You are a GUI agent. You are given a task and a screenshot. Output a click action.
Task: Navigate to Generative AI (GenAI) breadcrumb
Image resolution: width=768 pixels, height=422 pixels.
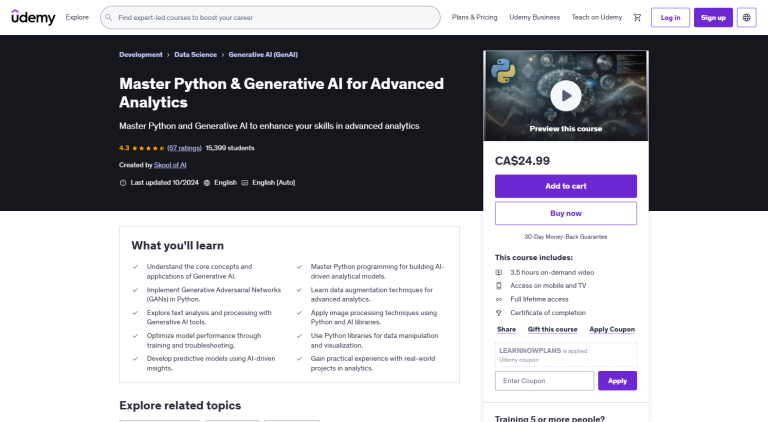click(263, 55)
